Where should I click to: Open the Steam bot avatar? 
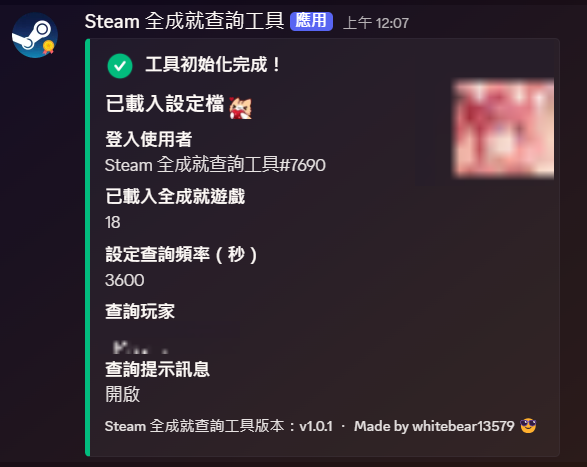pyautogui.click(x=35, y=35)
